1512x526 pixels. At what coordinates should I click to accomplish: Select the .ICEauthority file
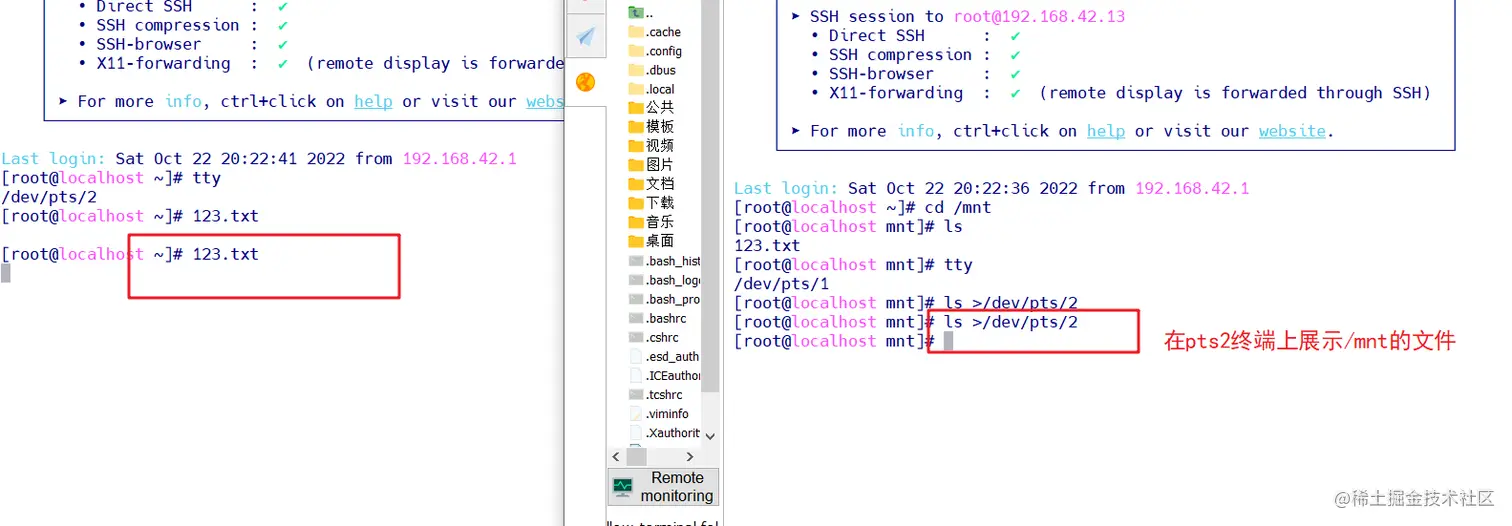point(665,375)
